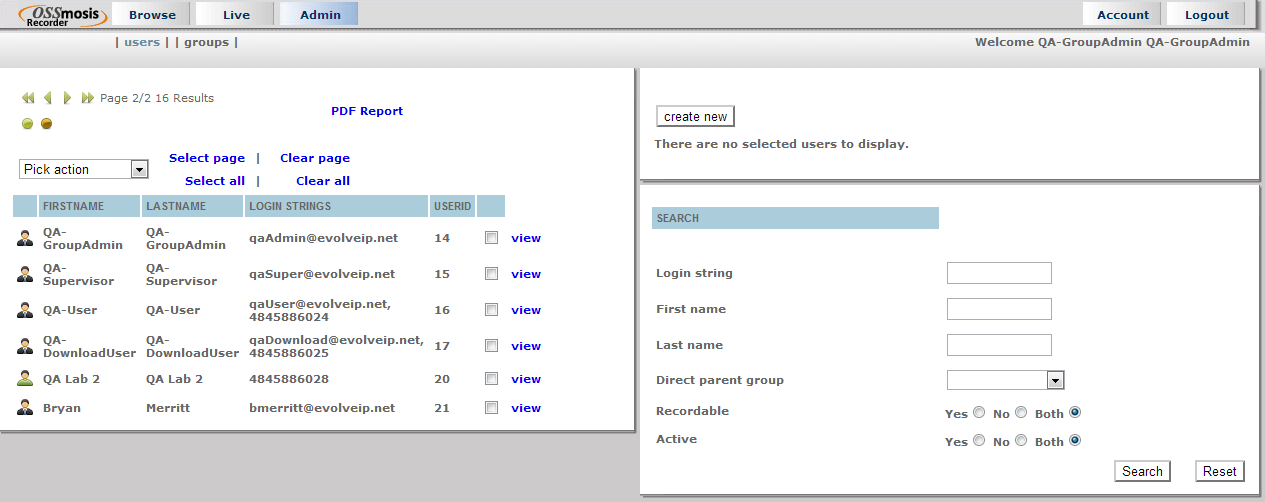Image resolution: width=1265 pixels, height=502 pixels.
Task: Click the user icon beside QA Lab 2
Action: [25, 379]
